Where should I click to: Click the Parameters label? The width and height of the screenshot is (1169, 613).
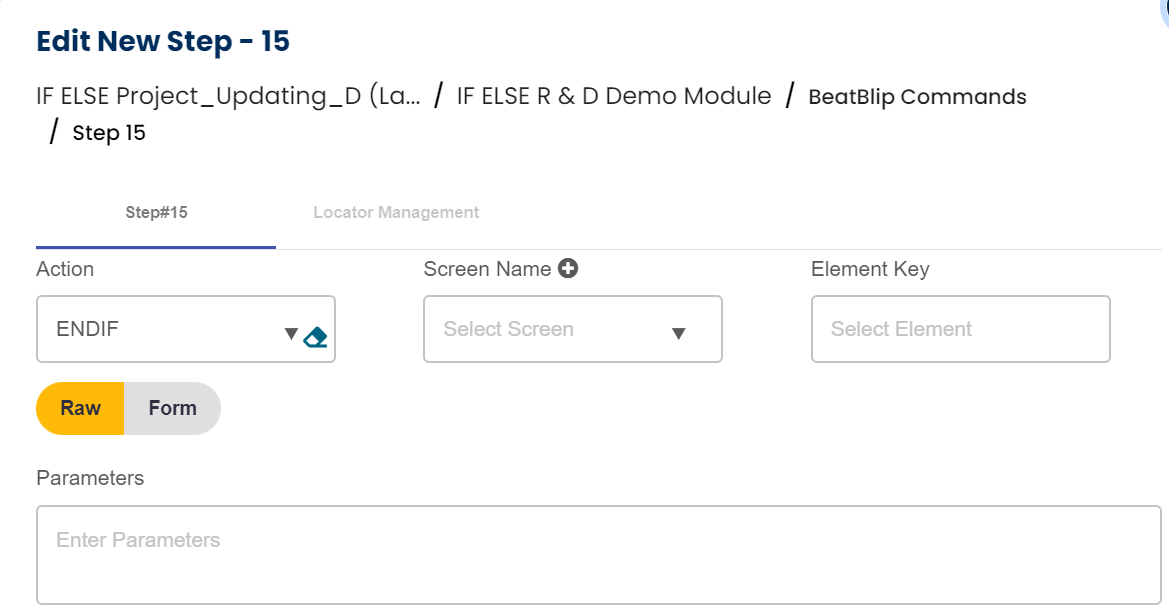tap(90, 478)
